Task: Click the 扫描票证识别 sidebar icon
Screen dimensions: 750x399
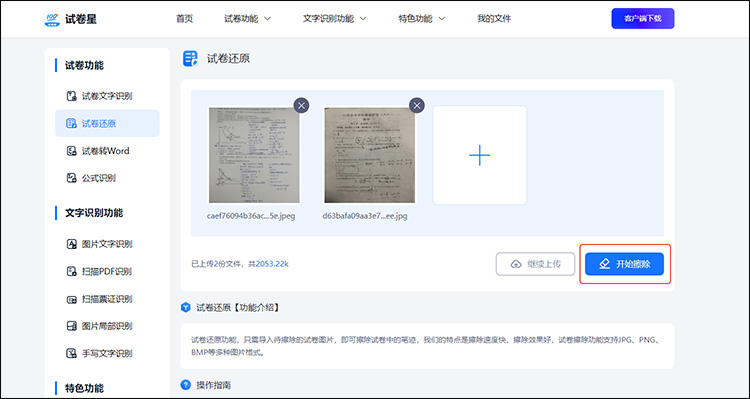Action: coord(71,299)
